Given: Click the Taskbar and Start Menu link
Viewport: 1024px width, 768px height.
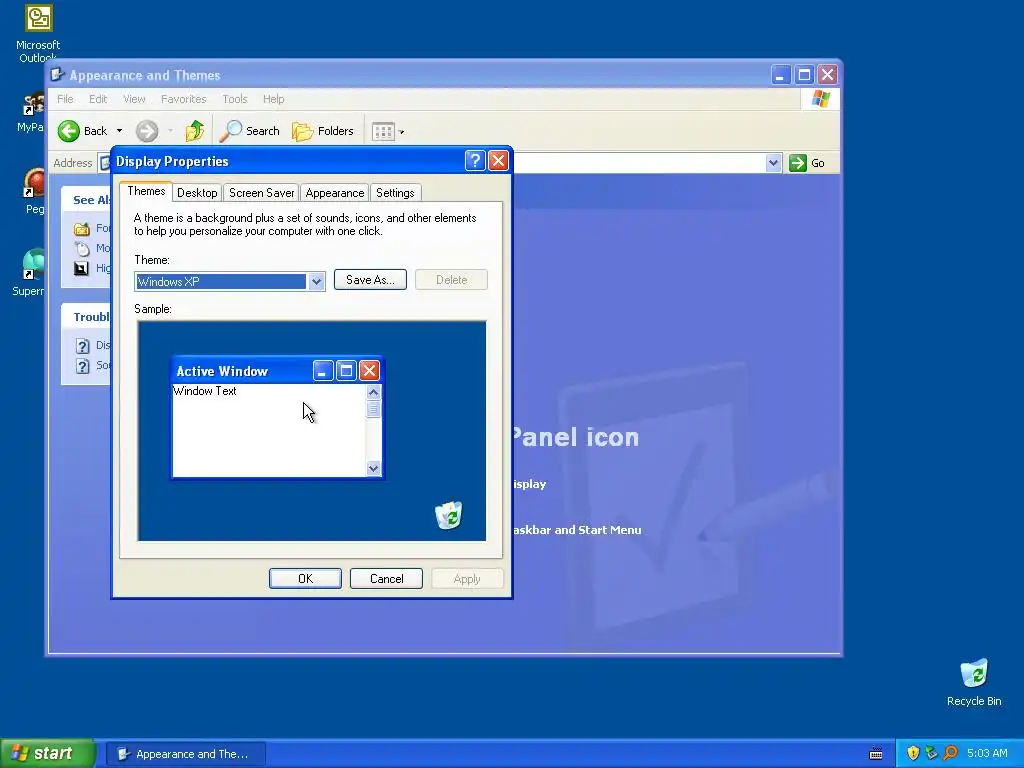Looking at the screenshot, I should point(577,530).
